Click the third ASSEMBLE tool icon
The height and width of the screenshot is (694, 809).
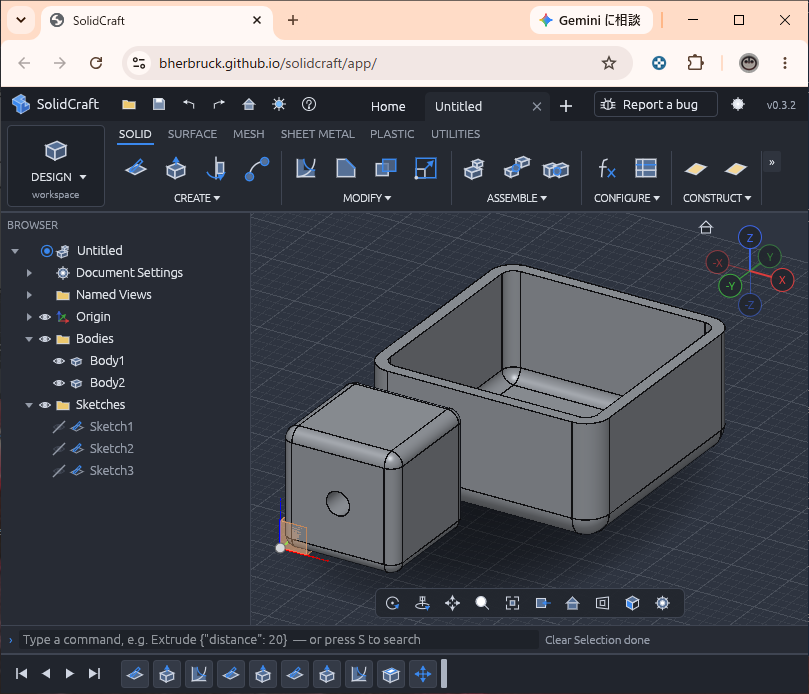(x=556, y=169)
